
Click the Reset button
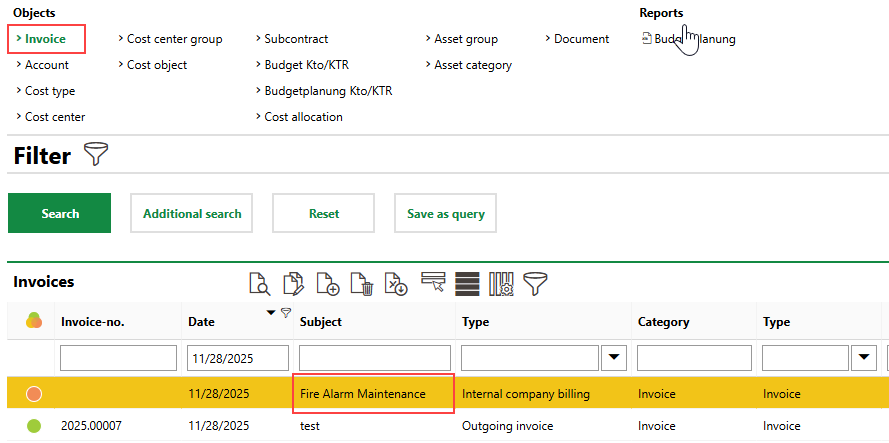(324, 213)
